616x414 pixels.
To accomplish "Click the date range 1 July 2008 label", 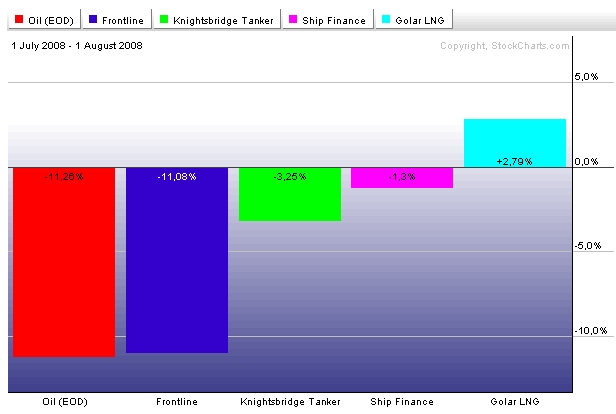I will (77, 46).
